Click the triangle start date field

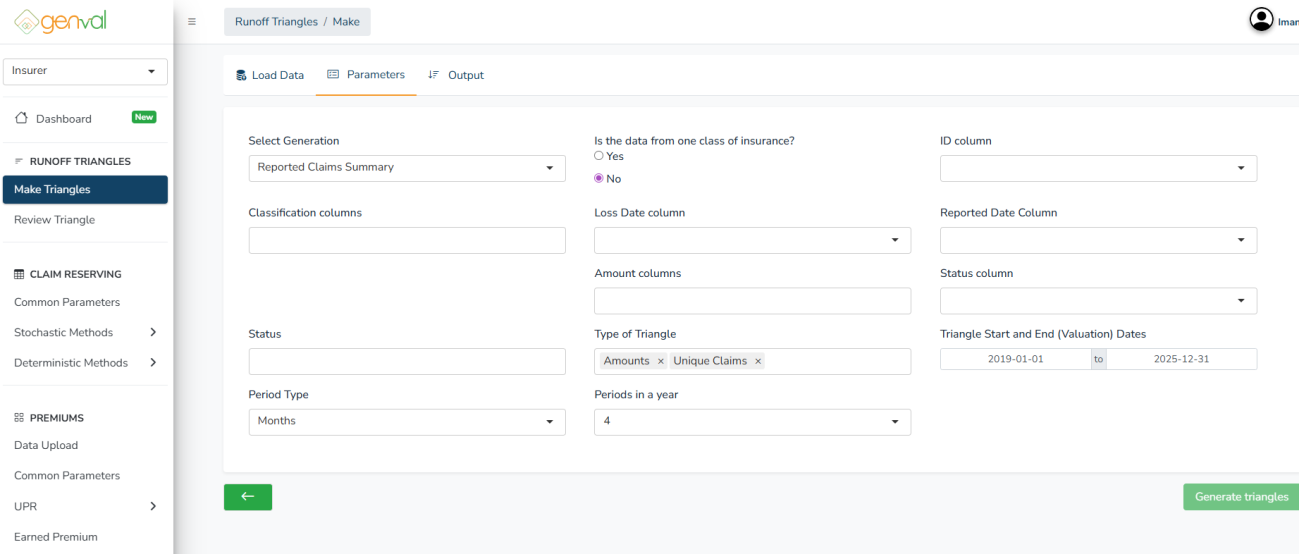pyautogui.click(x=1015, y=359)
